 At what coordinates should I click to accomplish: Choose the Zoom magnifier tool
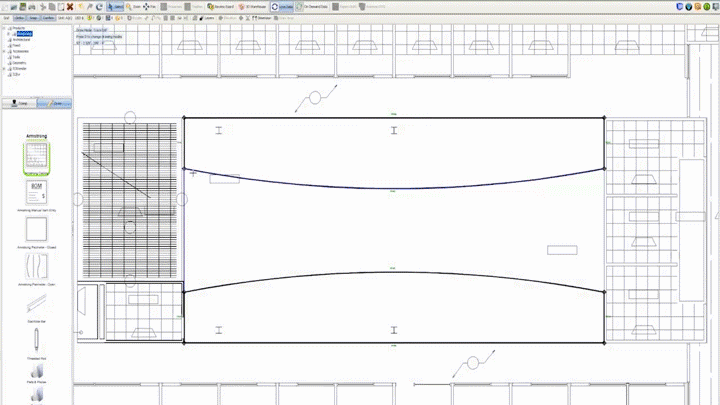pos(134,7)
